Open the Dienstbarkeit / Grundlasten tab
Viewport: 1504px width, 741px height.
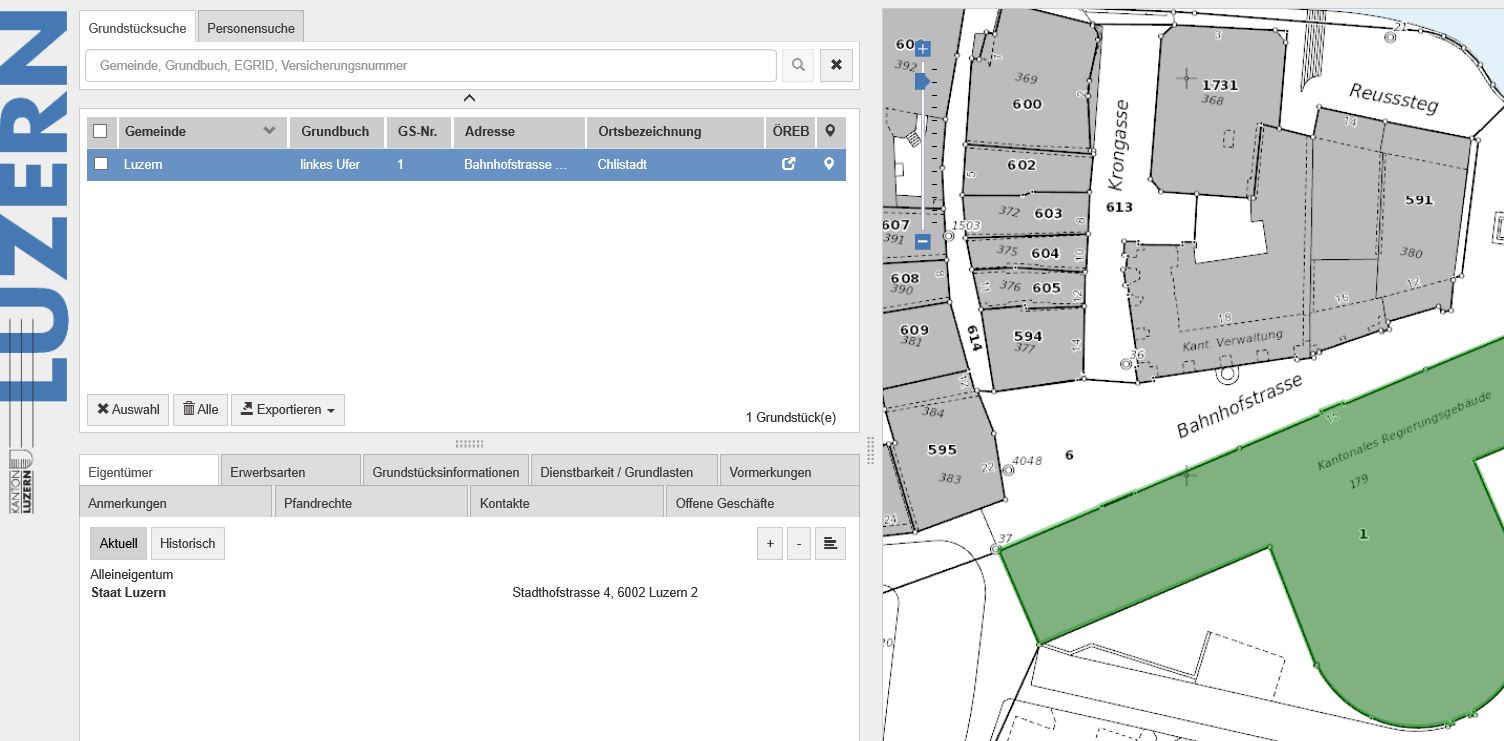tap(625, 471)
